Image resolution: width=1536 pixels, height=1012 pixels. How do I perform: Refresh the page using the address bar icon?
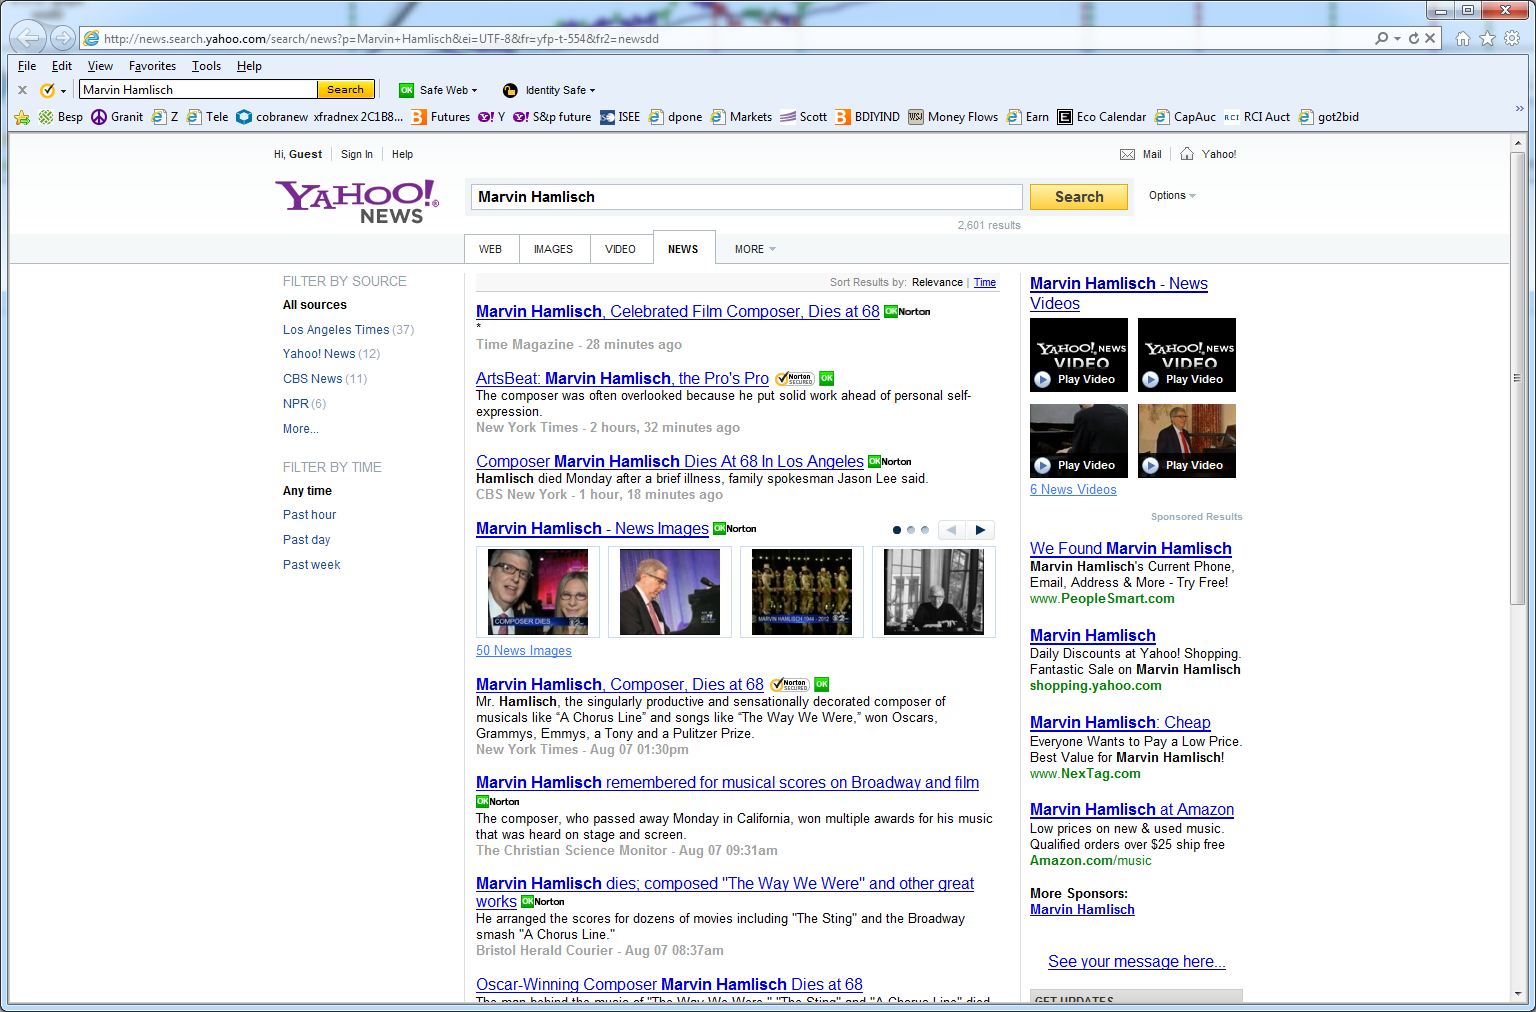pos(1414,38)
